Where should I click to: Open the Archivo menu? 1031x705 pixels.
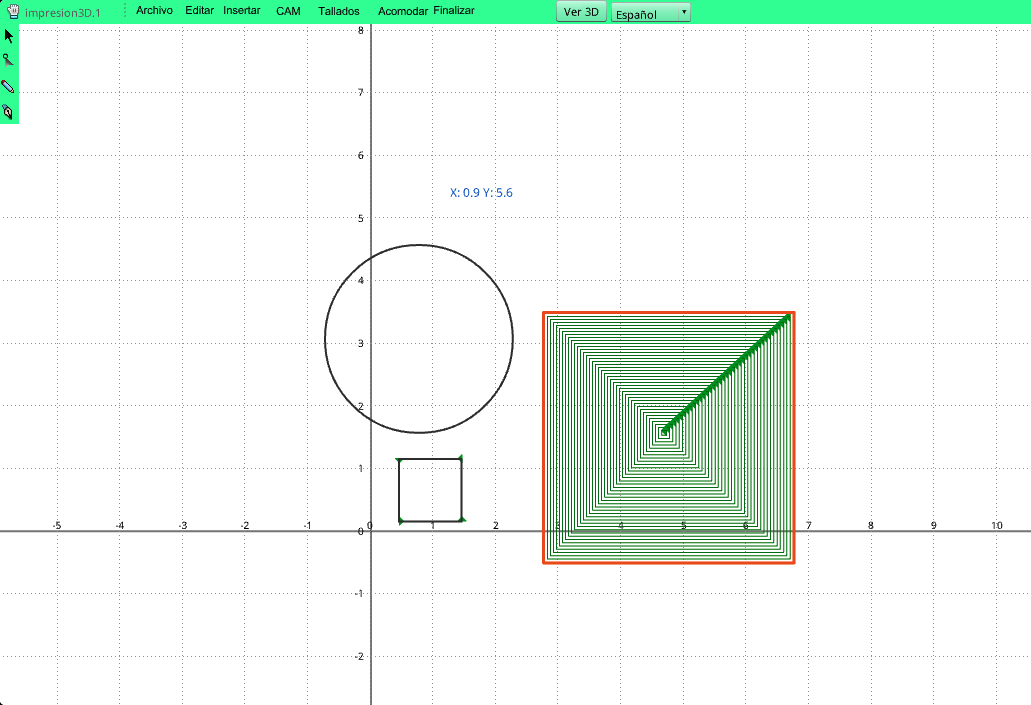(154, 10)
